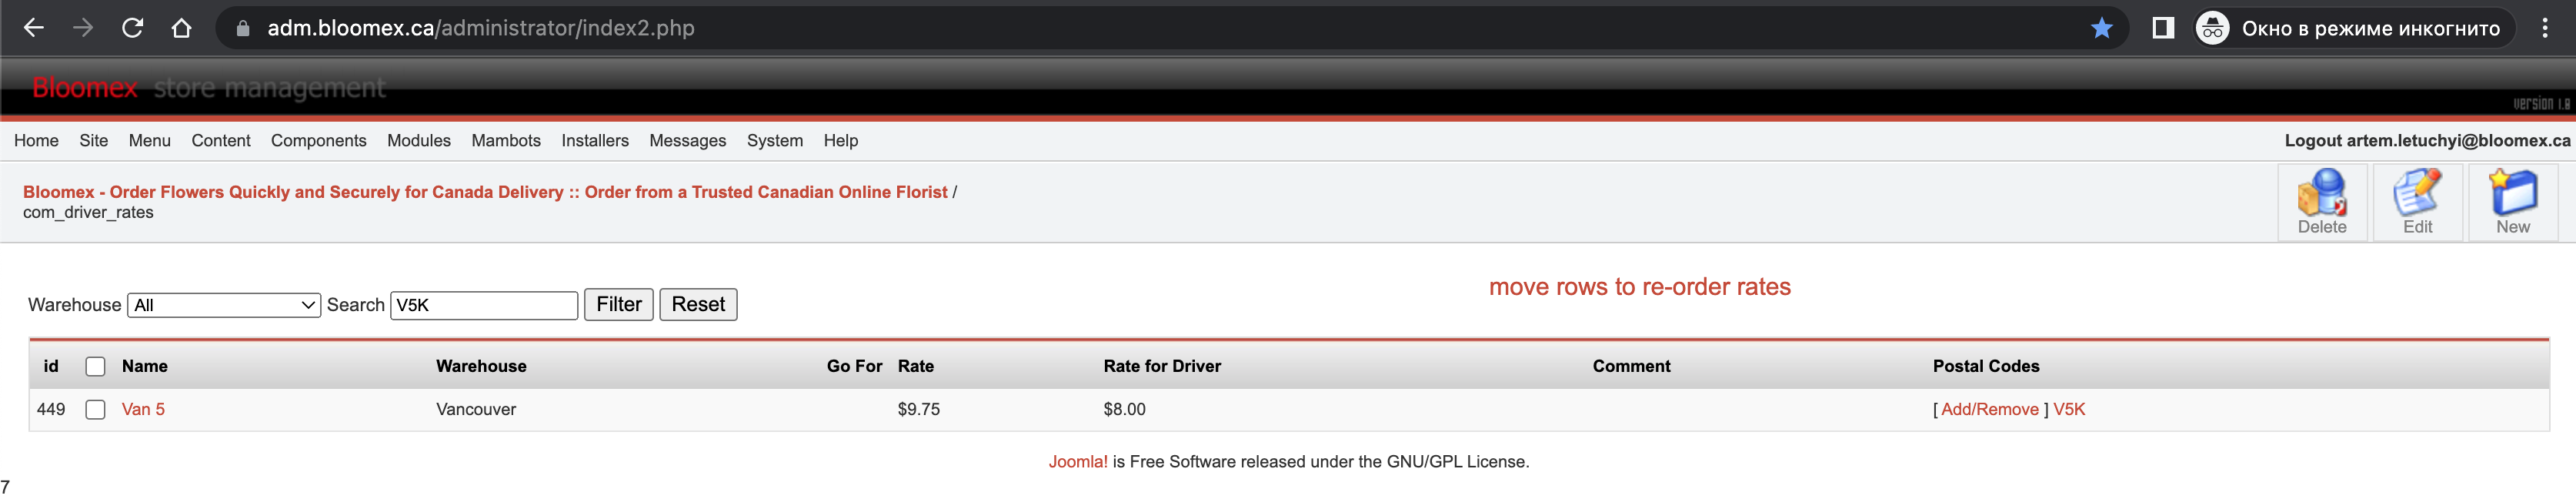Click the Edit toolbar icon

pyautogui.click(x=2417, y=202)
